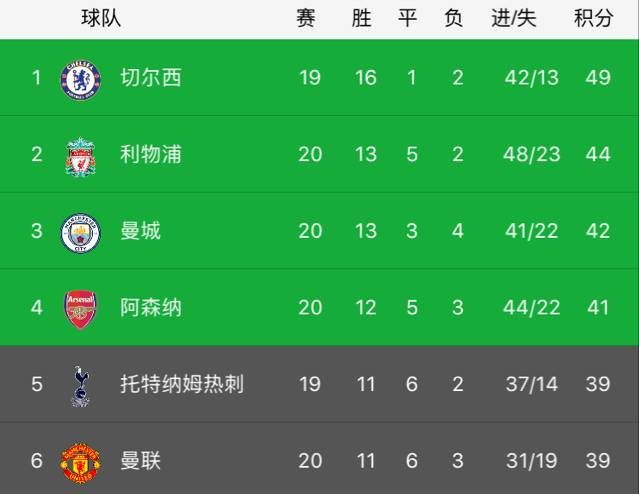Image resolution: width=639 pixels, height=494 pixels.
Task: Click Liverpool's 48/23 goals value
Action: pos(532,154)
